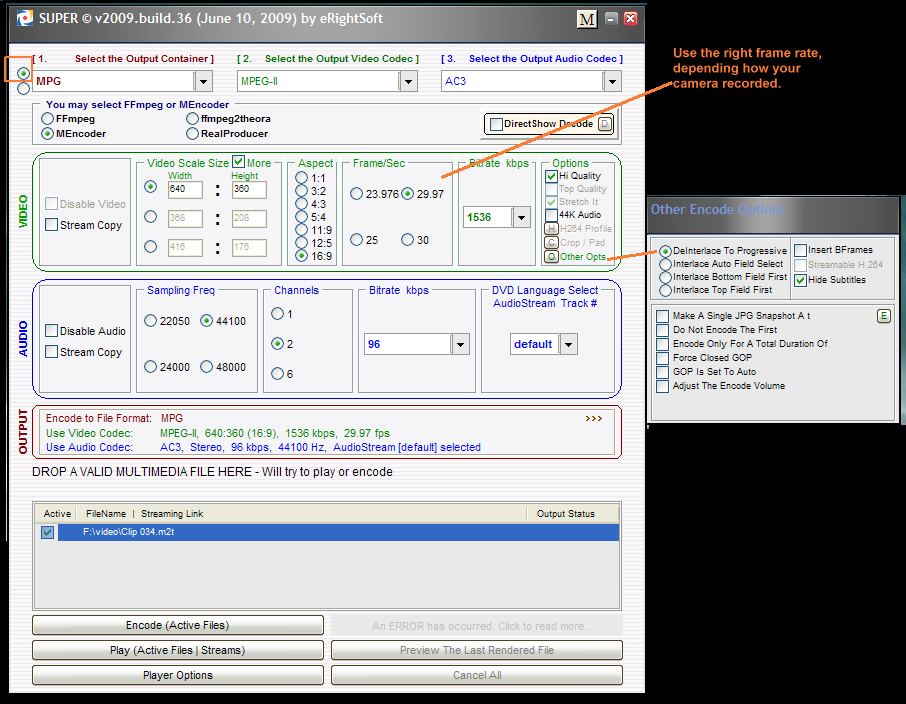Click the SUPER app icon in title bar
Screen dimensions: 906x704
(25, 18)
